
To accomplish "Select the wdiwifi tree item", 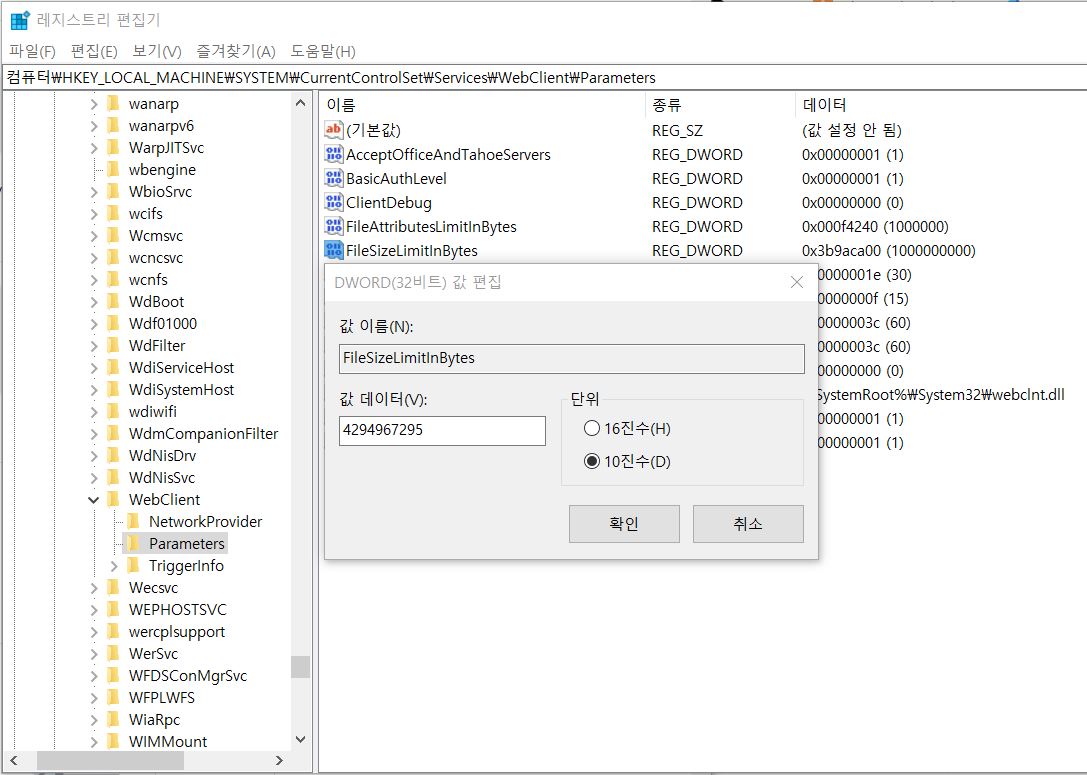I will [x=153, y=412].
